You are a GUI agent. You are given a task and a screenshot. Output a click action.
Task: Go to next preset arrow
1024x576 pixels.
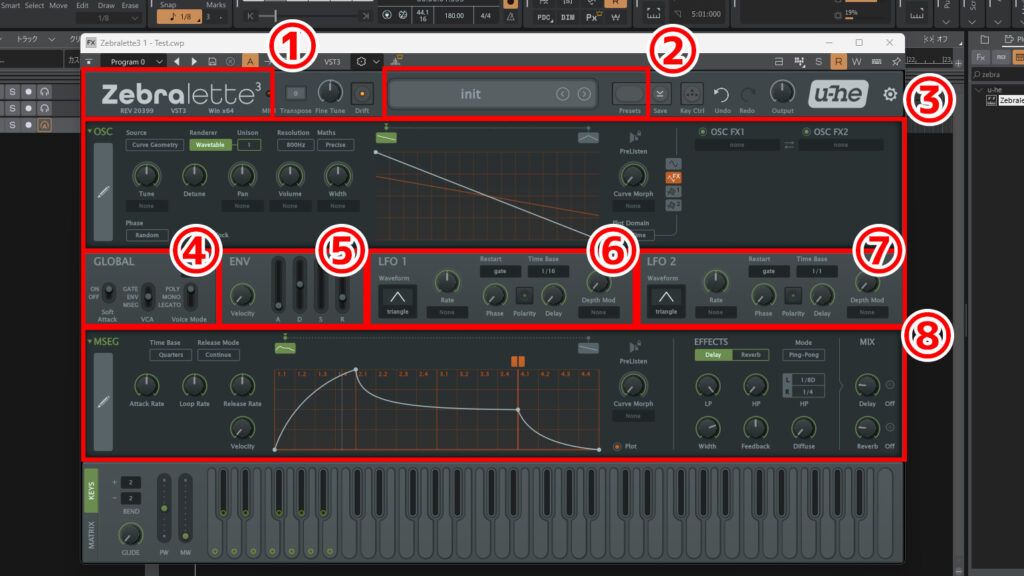point(584,94)
